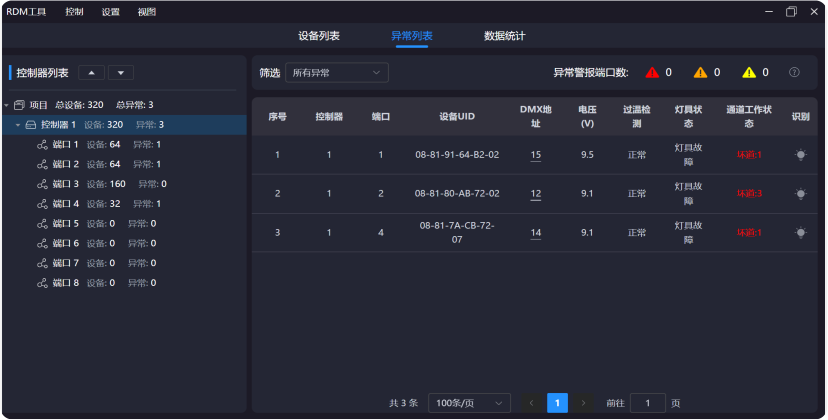Click the orange alarm triangle icon

coord(700,73)
